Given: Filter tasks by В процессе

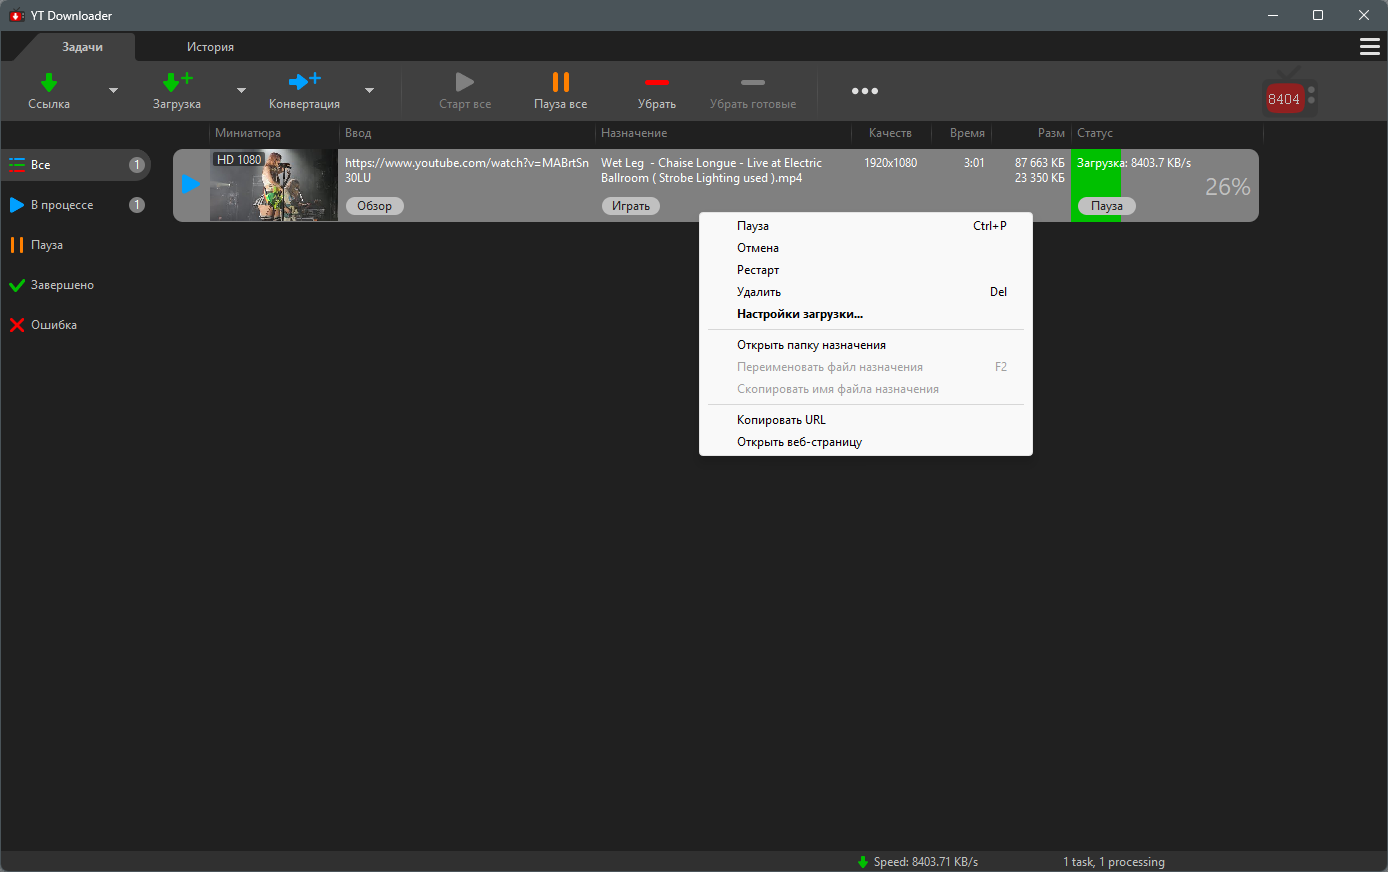Looking at the screenshot, I should [77, 205].
